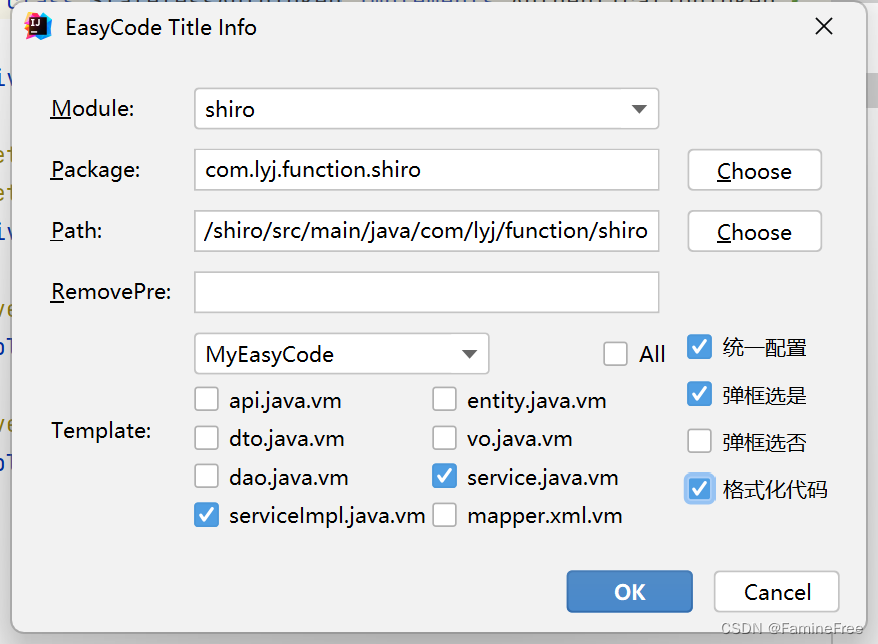
Task: Uncheck the 统一配置 checkbox
Action: click(x=699, y=347)
